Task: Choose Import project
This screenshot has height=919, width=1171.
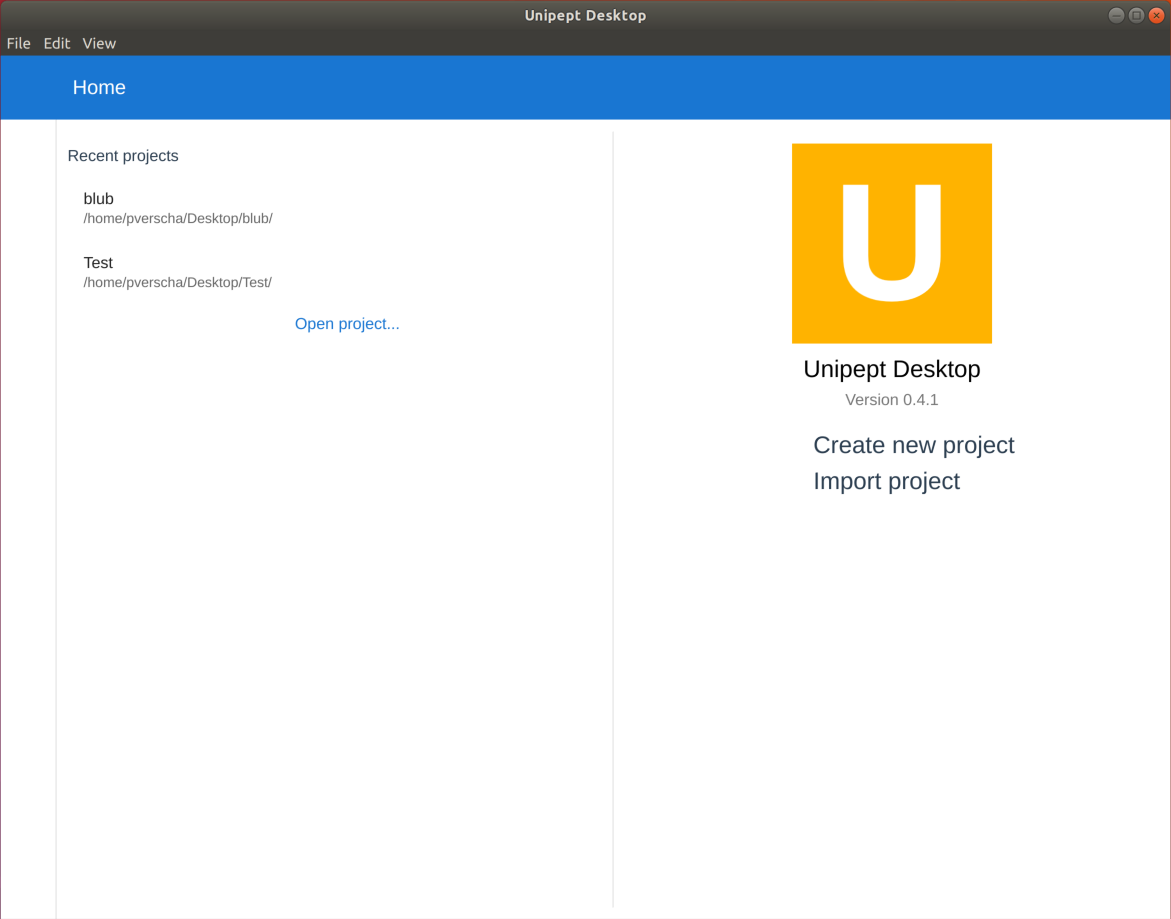Action: point(886,481)
